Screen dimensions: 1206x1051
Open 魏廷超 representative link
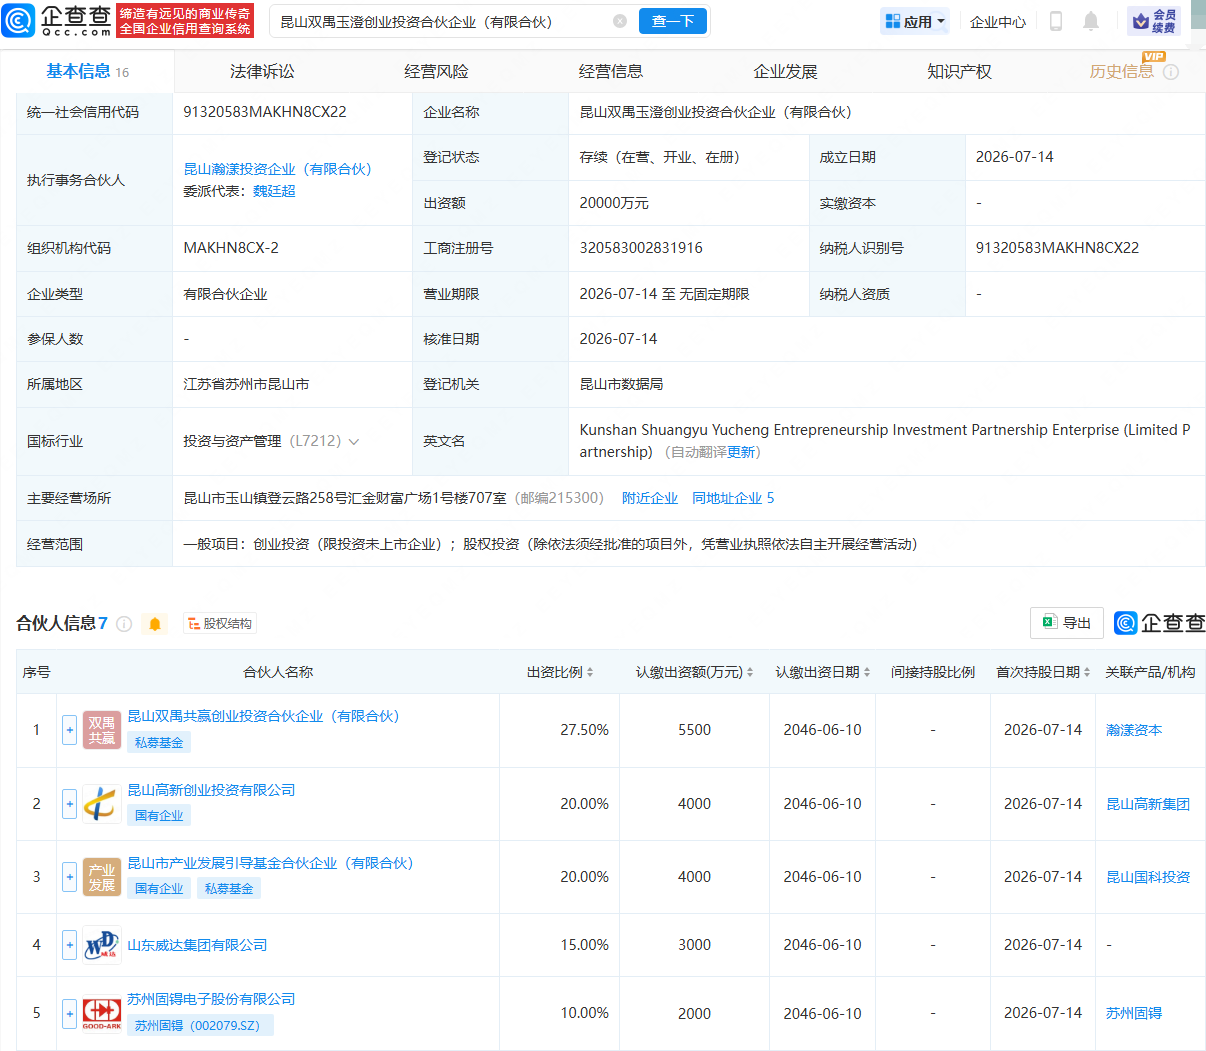pos(274,191)
